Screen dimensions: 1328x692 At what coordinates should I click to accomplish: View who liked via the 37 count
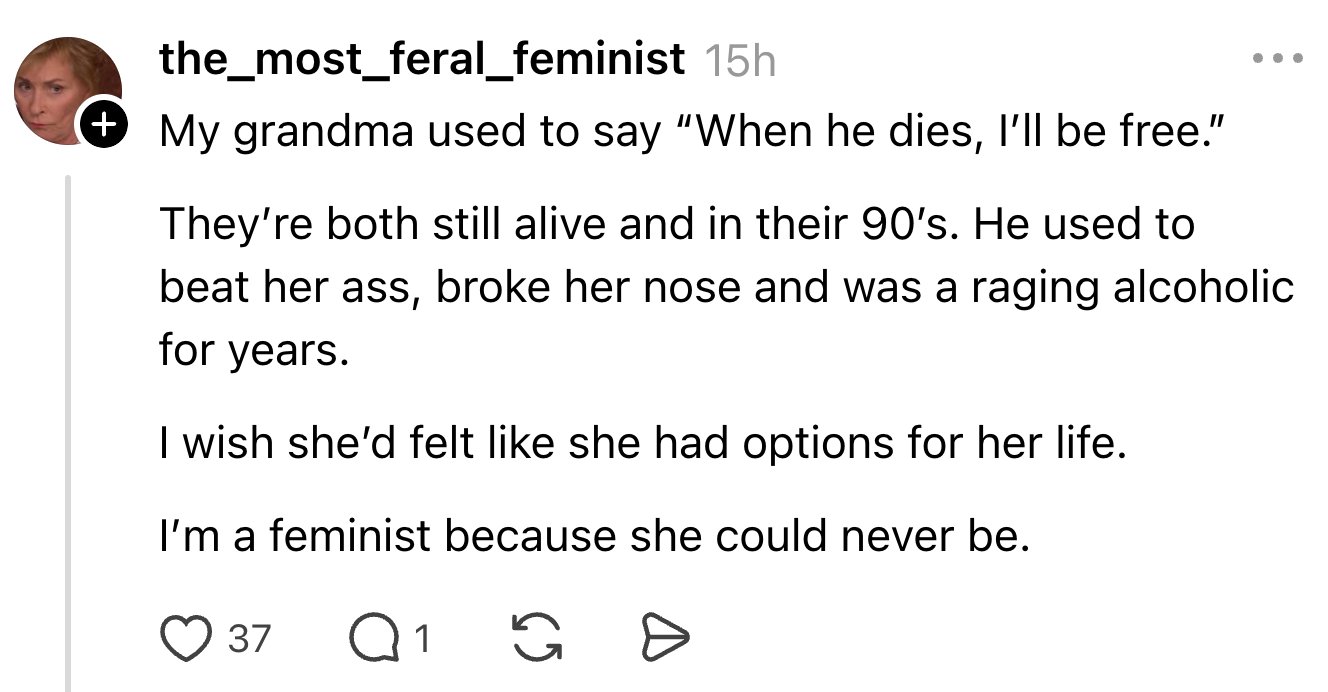click(x=250, y=638)
